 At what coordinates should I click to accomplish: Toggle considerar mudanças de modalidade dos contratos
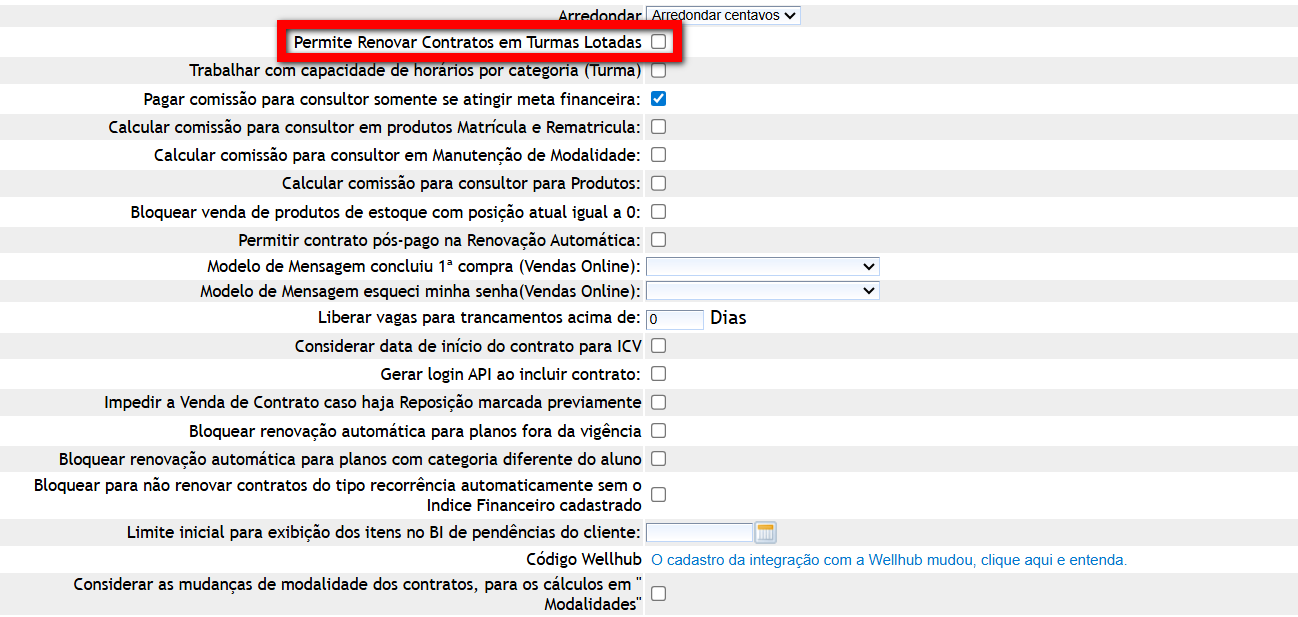pyautogui.click(x=658, y=594)
